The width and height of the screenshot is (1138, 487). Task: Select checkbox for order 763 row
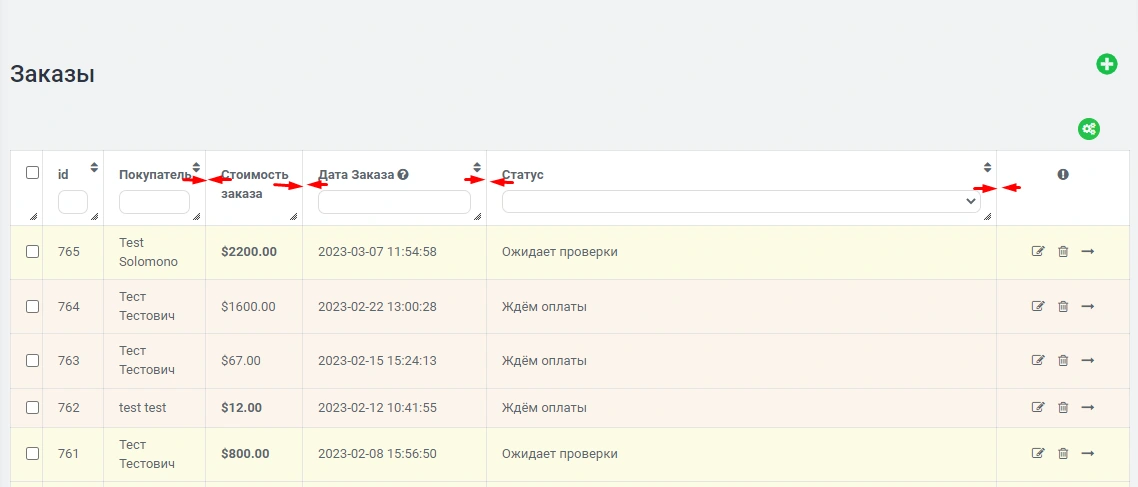pyautogui.click(x=32, y=360)
